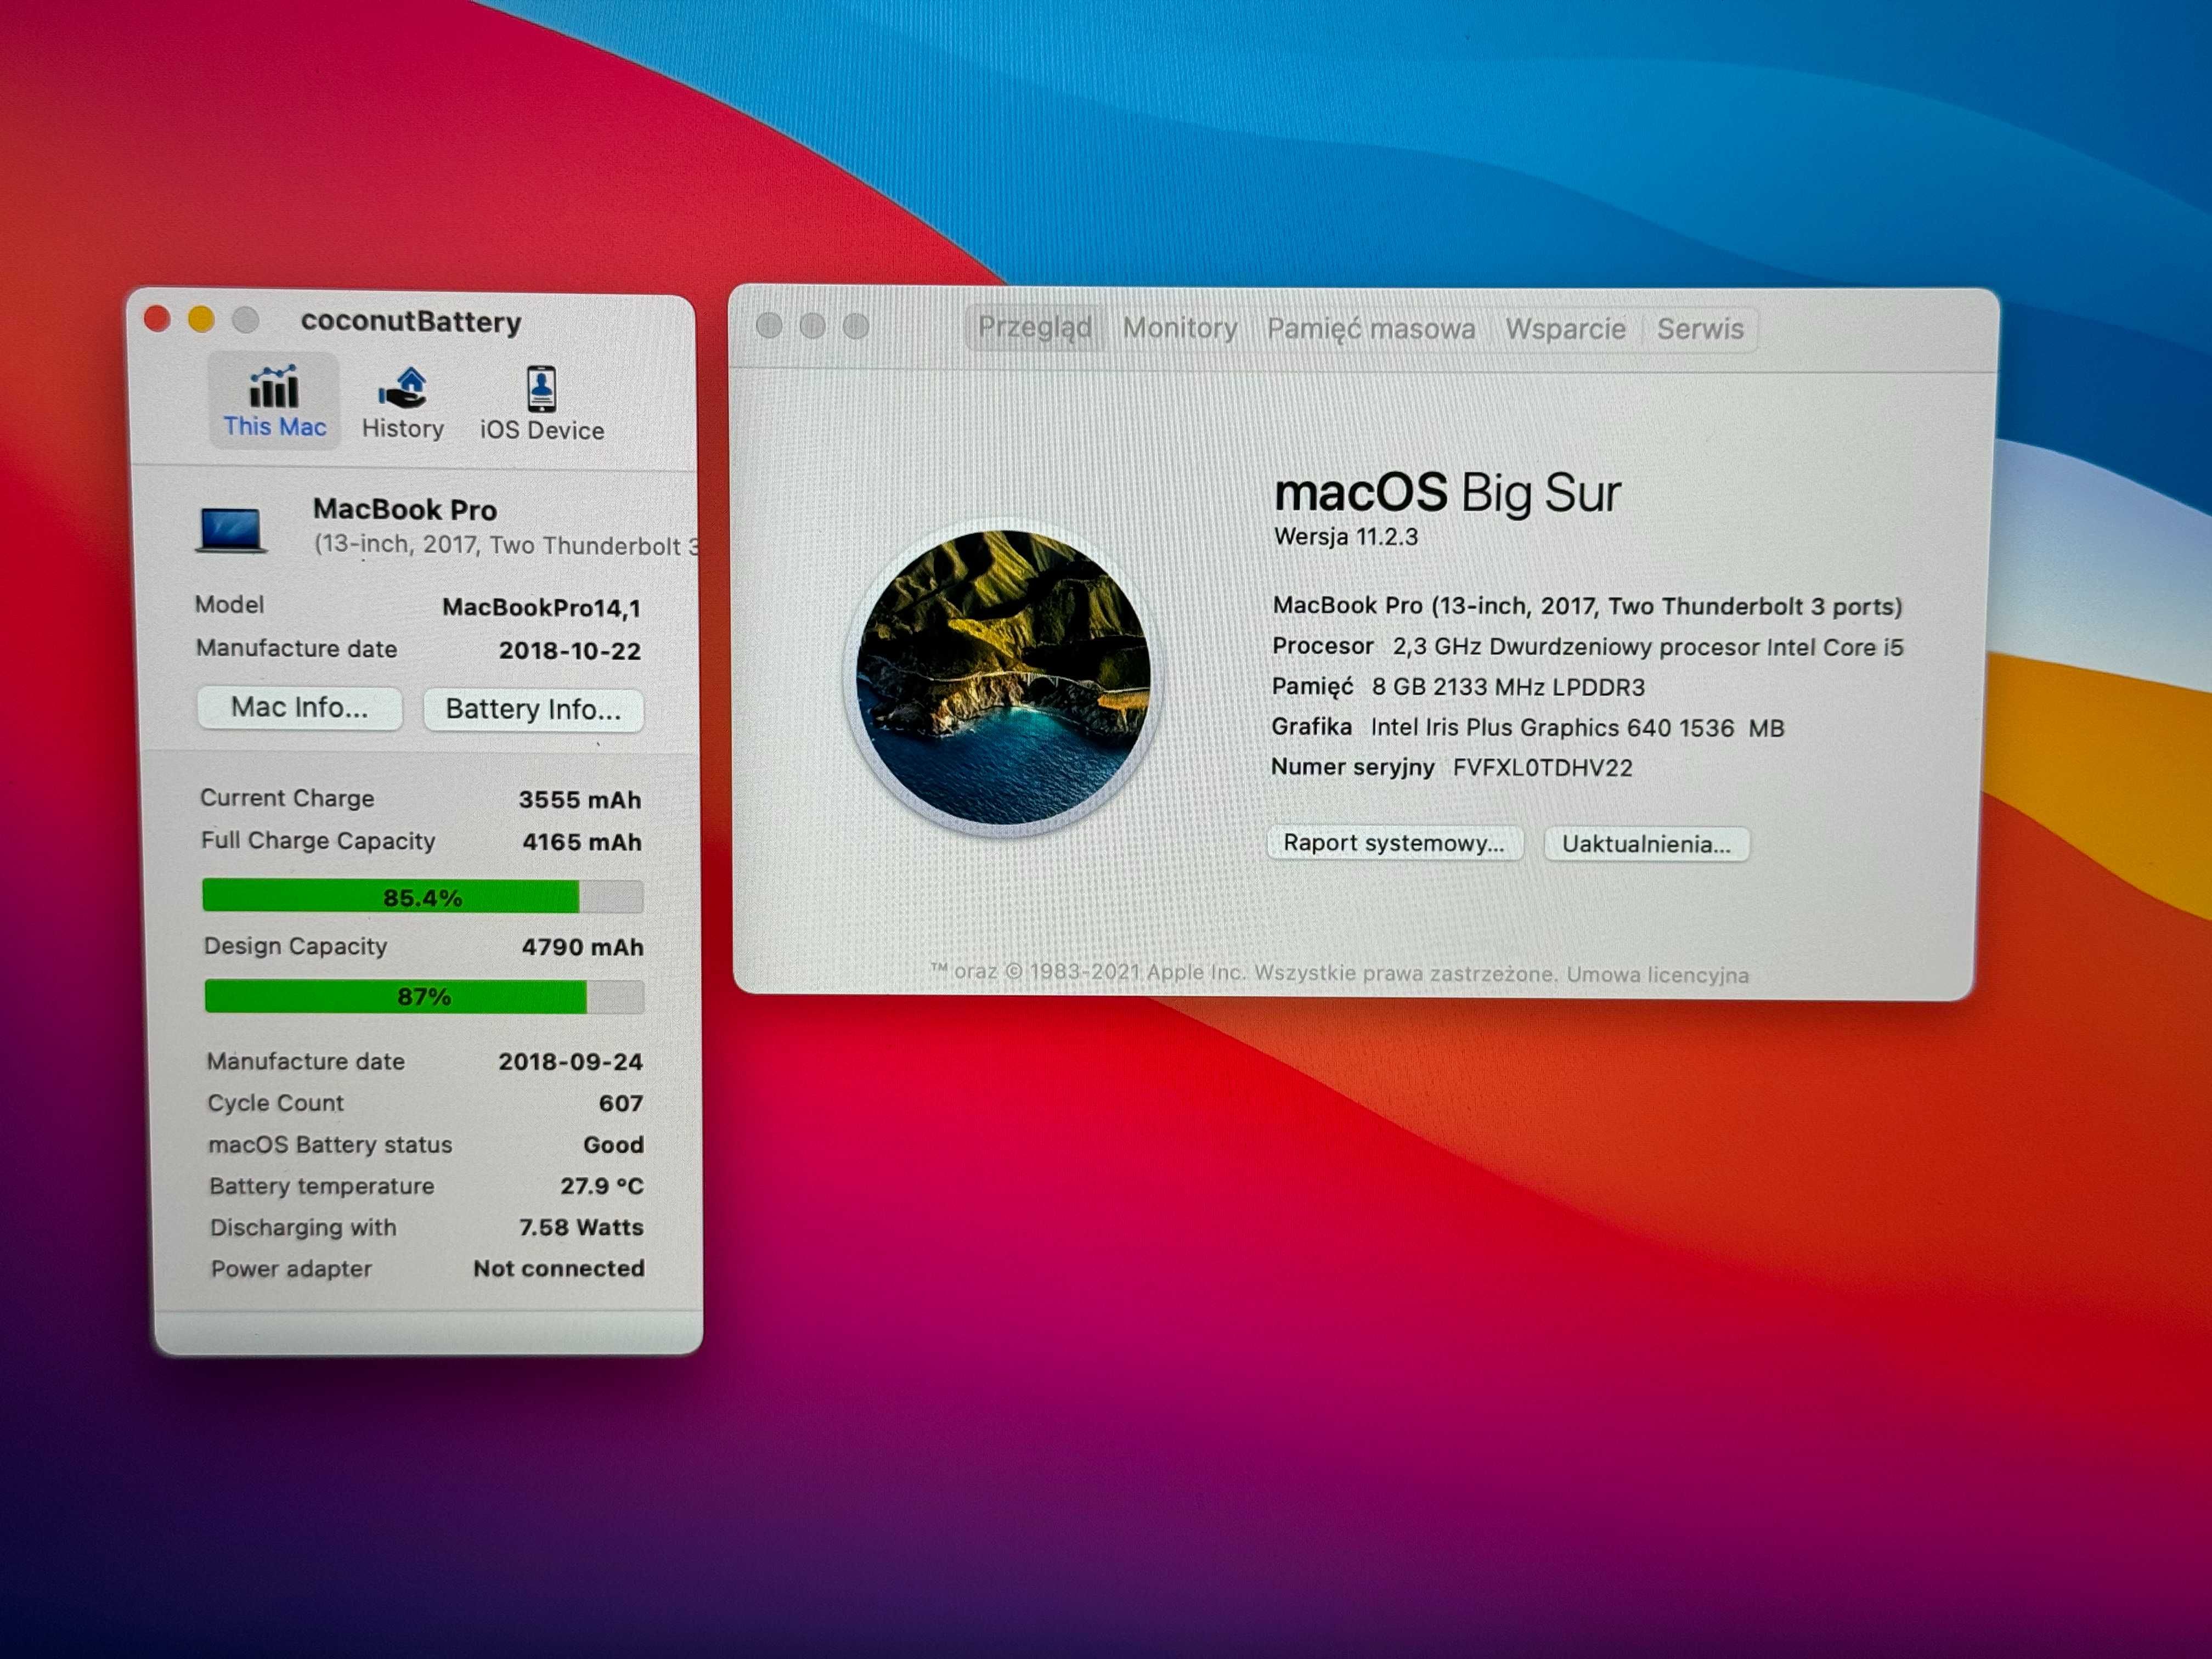Switch to the Monitory tab
Viewport: 2212px width, 1659px height.
click(x=1180, y=328)
